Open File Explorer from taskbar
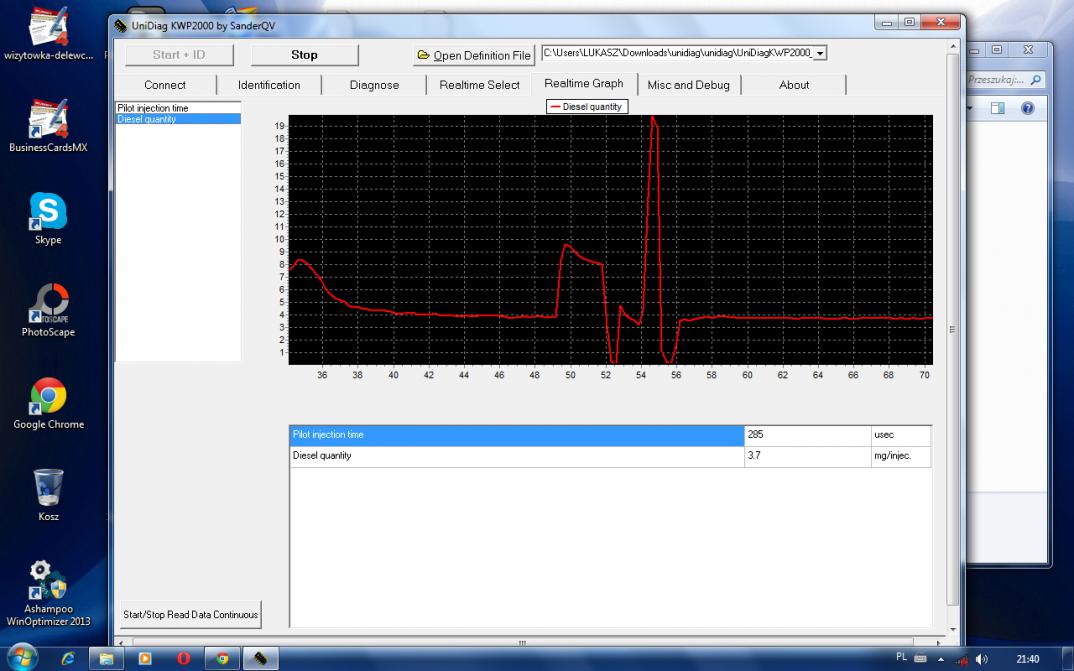This screenshot has width=1074, height=671. click(x=106, y=659)
